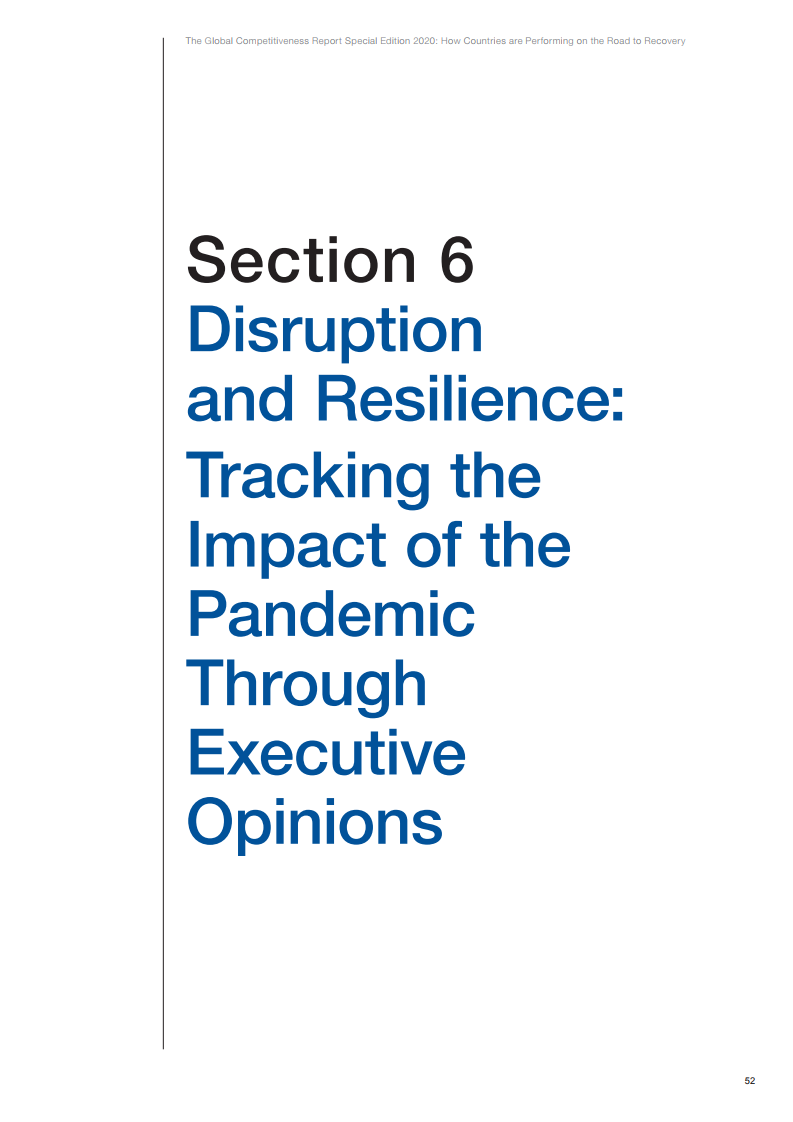This screenshot has width=793, height=1122.
Task: Click "the" following "Impact of"
Action: point(526,545)
